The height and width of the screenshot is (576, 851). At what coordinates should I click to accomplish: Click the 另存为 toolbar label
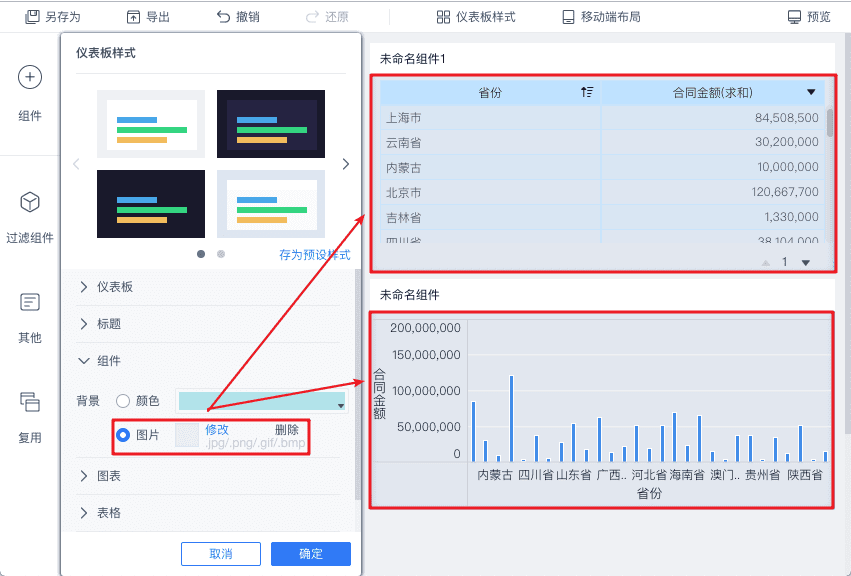[x=62, y=17]
